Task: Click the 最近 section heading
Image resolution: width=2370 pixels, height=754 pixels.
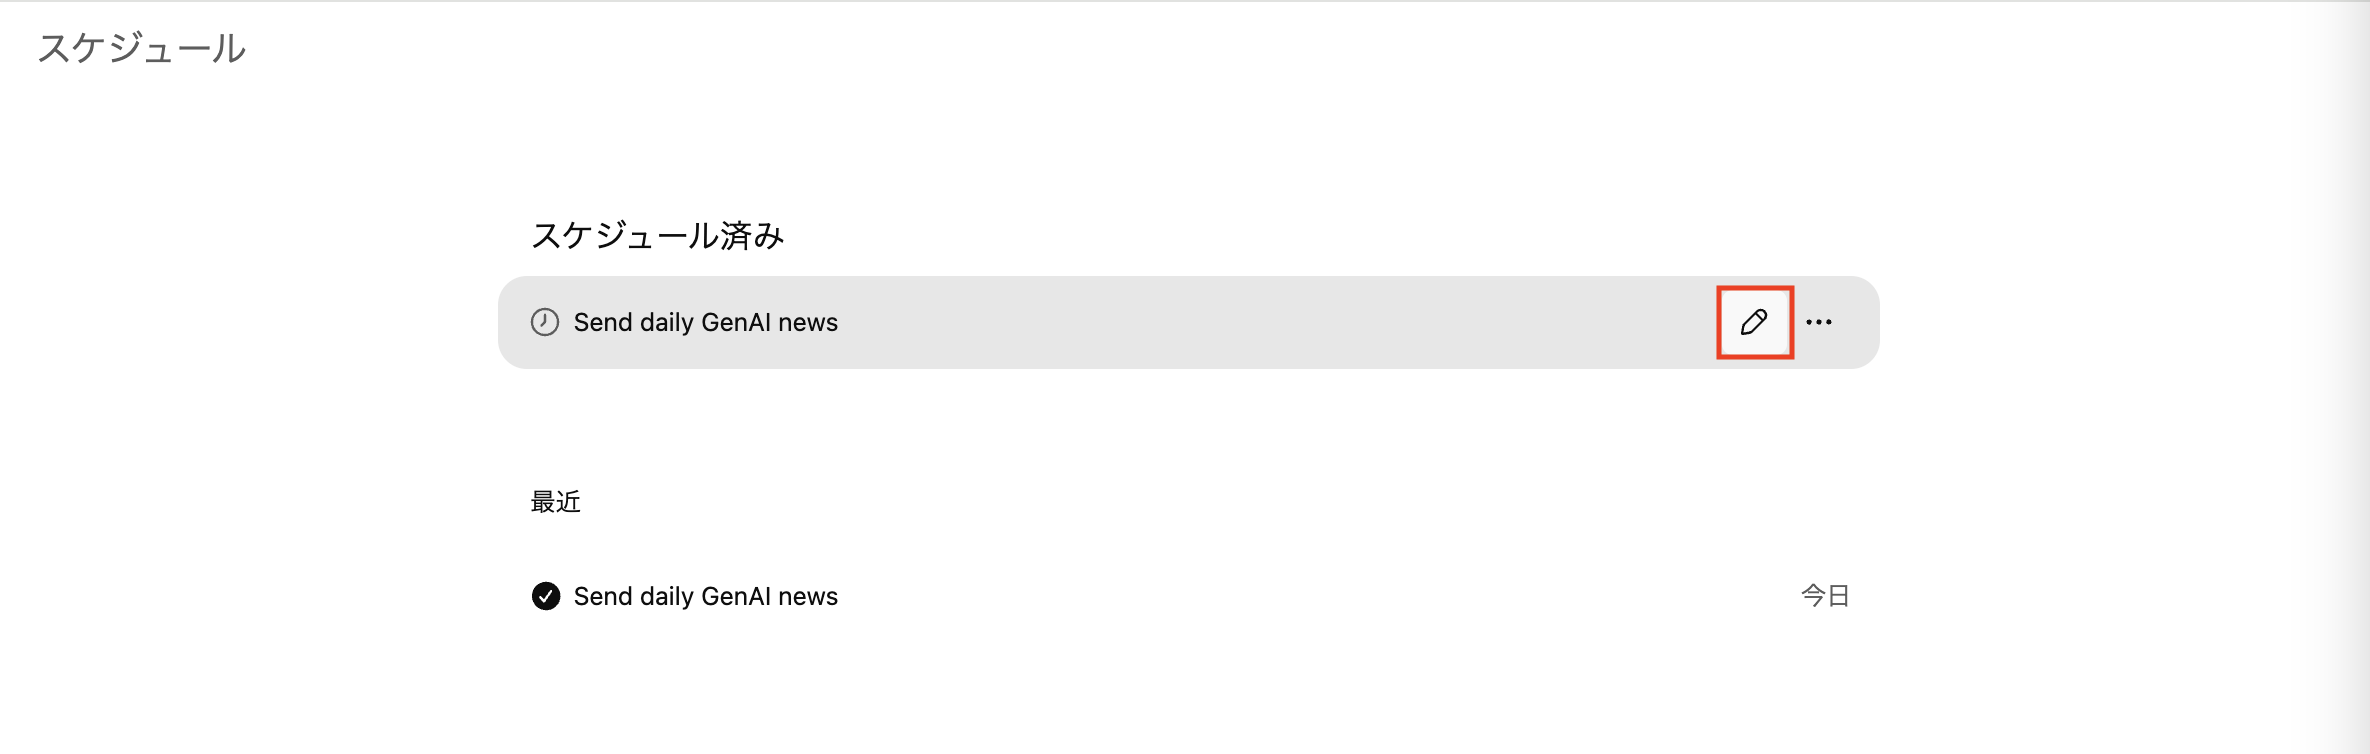Action: [555, 502]
